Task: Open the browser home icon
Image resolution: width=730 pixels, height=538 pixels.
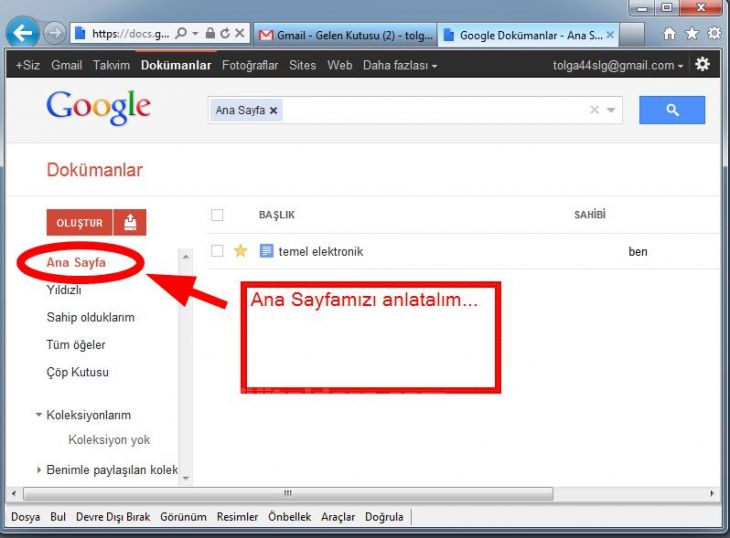Action: coord(669,34)
